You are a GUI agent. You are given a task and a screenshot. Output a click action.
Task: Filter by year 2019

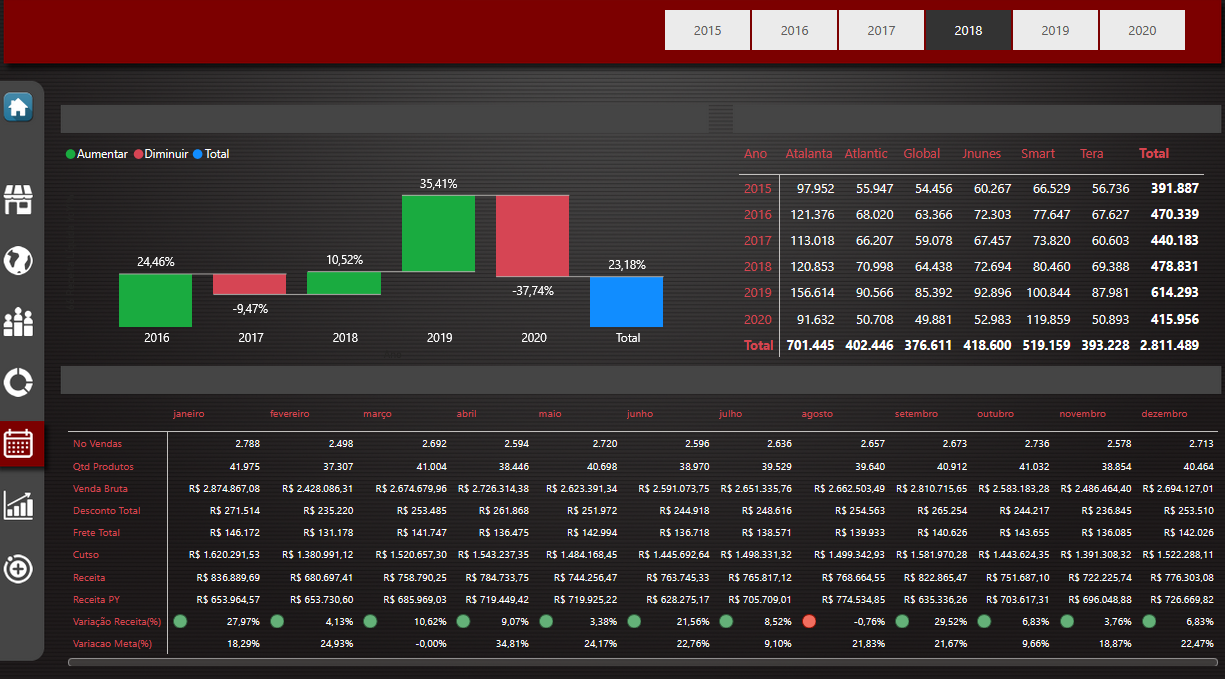click(x=1055, y=31)
